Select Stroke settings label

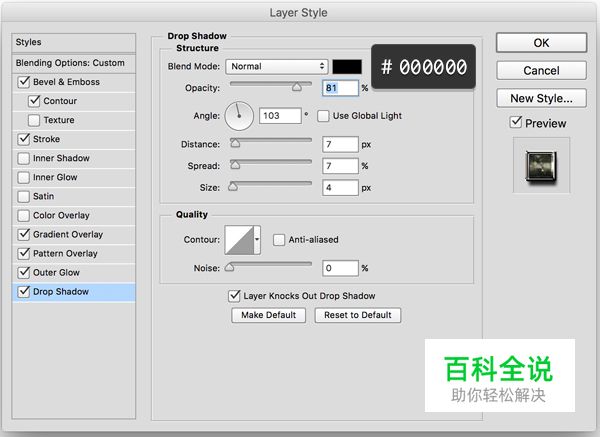click(46, 139)
